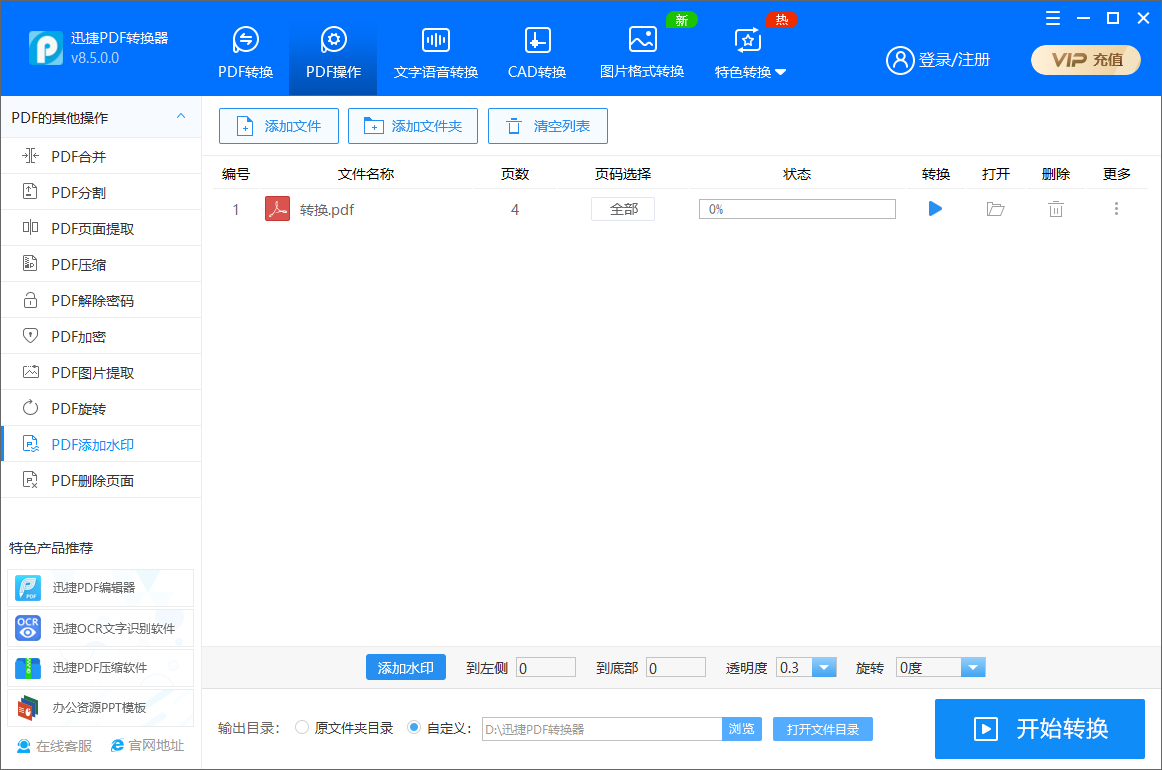Collapse the PDF的其他操作 section
The image size is (1162, 770).
tap(181, 116)
